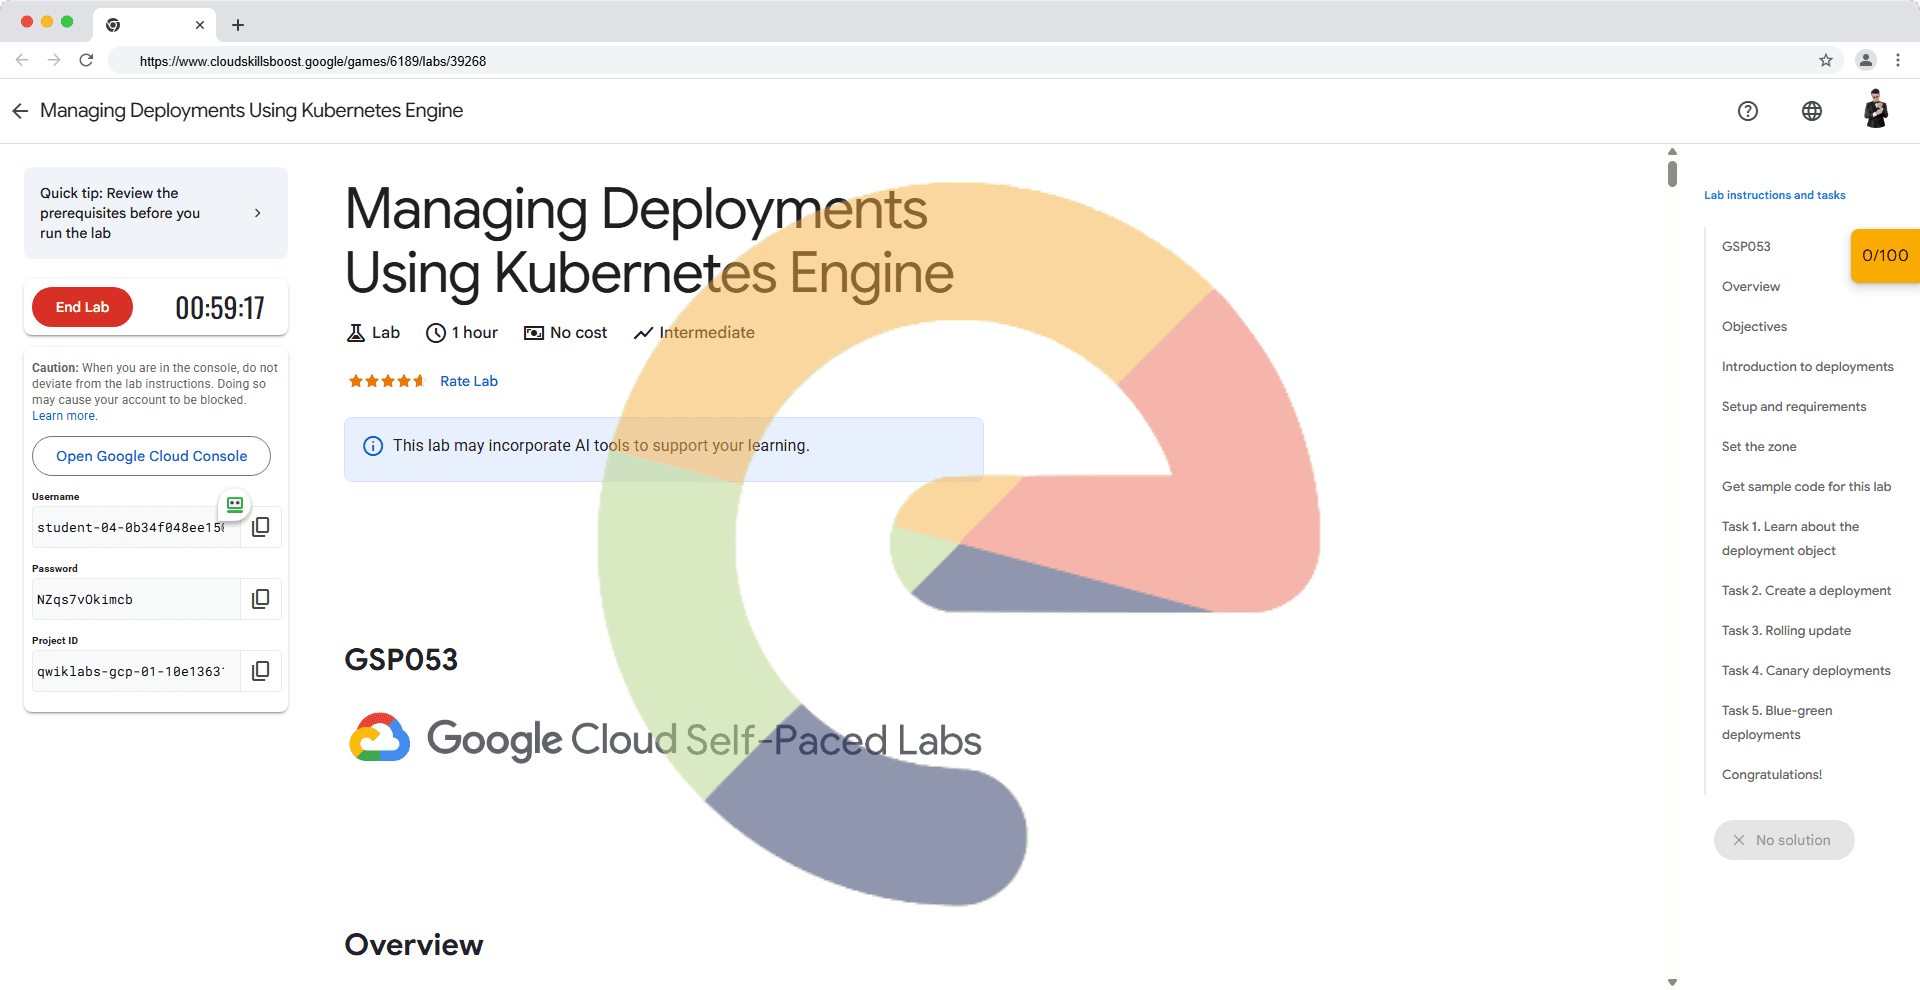Image resolution: width=1920 pixels, height=990 pixels.
Task: Click the green badge icon above username
Action: point(235,505)
